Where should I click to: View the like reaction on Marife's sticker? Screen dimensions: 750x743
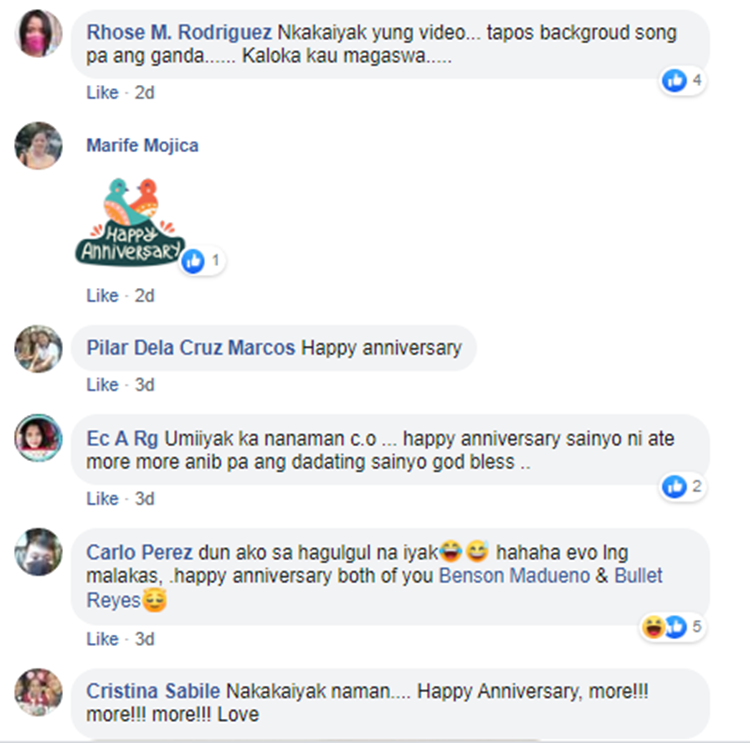193,261
